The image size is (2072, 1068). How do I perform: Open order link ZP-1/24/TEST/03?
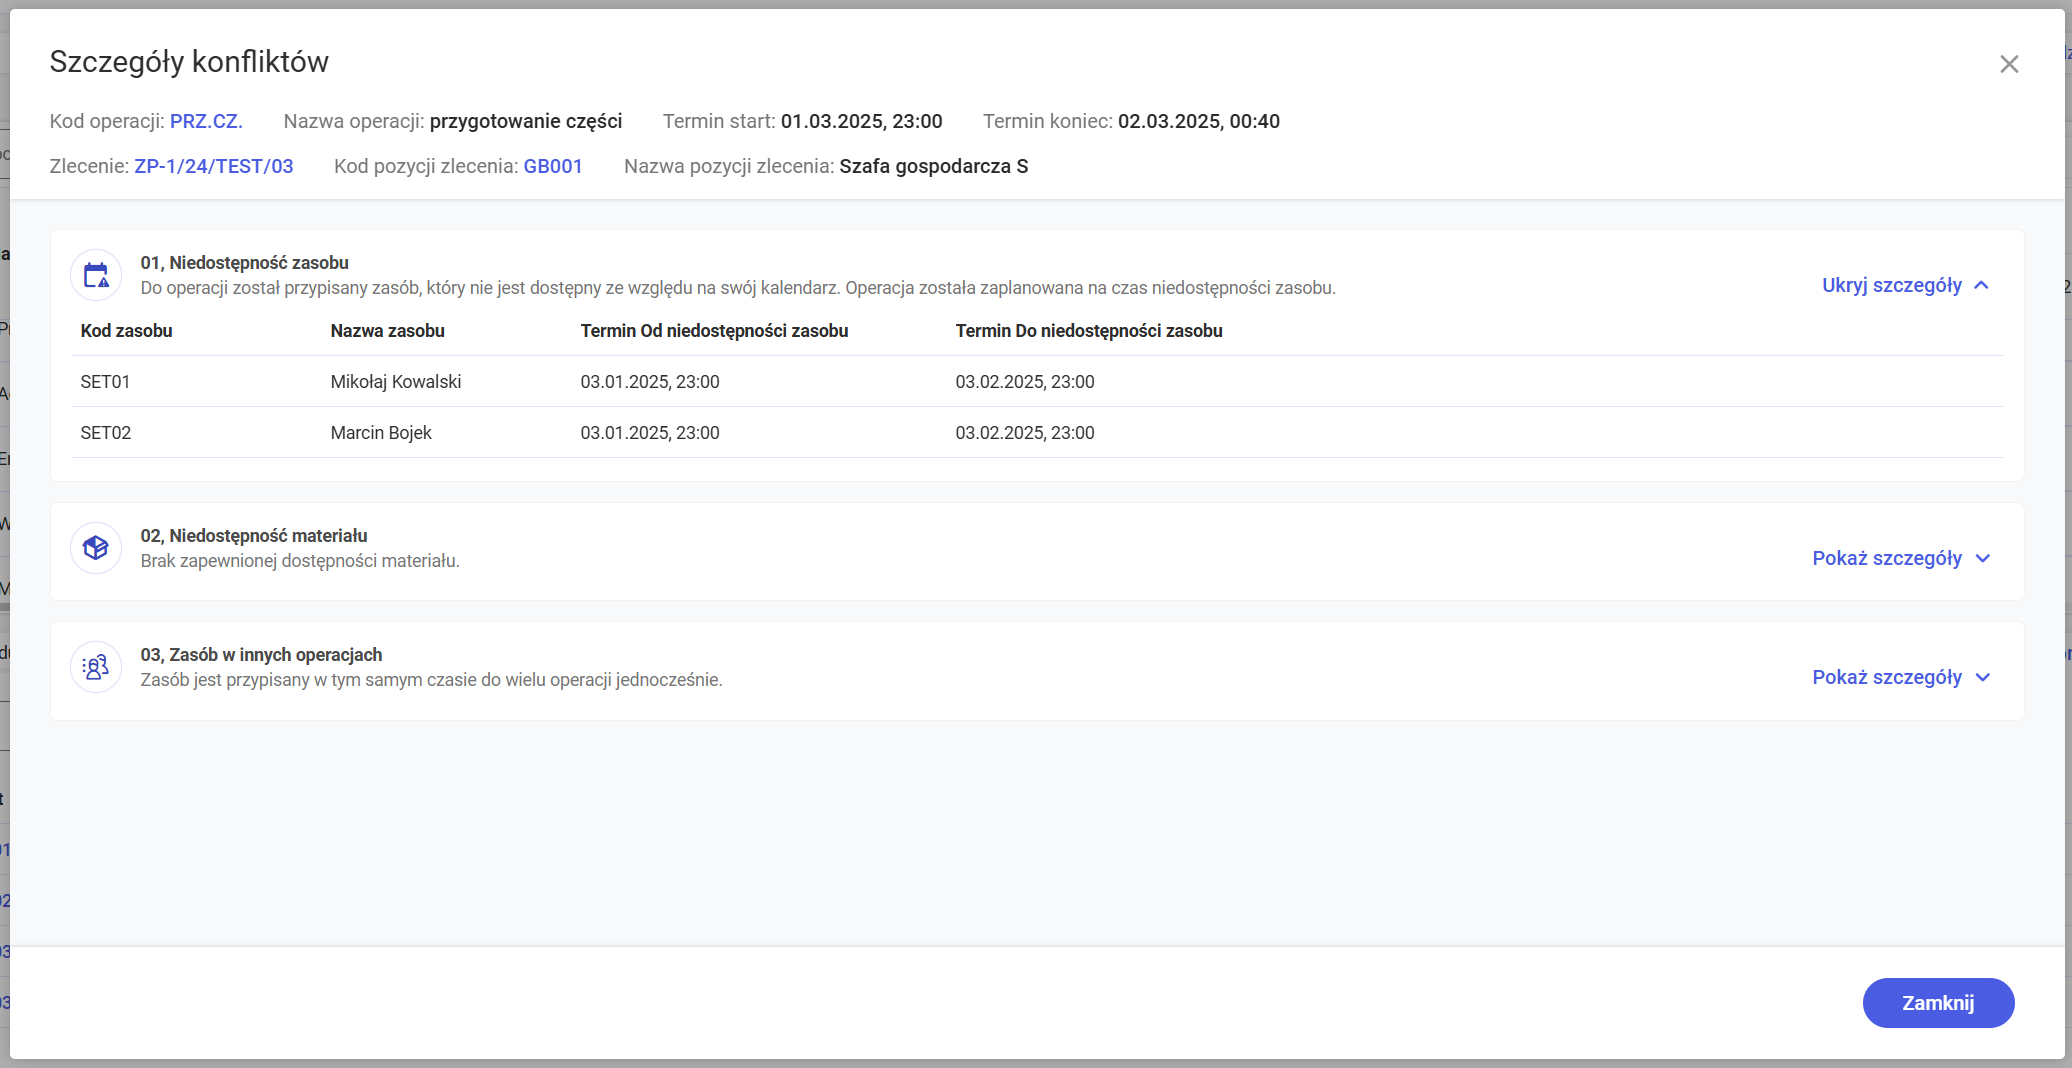pos(214,166)
